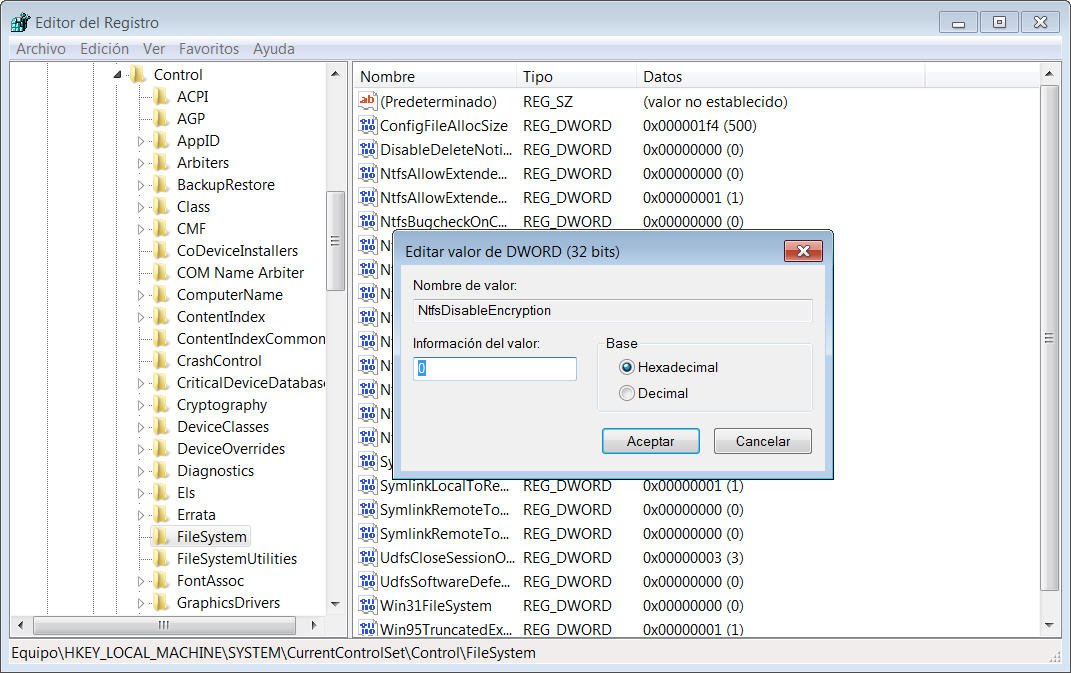Open the Favoritos menu
This screenshot has height=673, width=1071.
208,48
